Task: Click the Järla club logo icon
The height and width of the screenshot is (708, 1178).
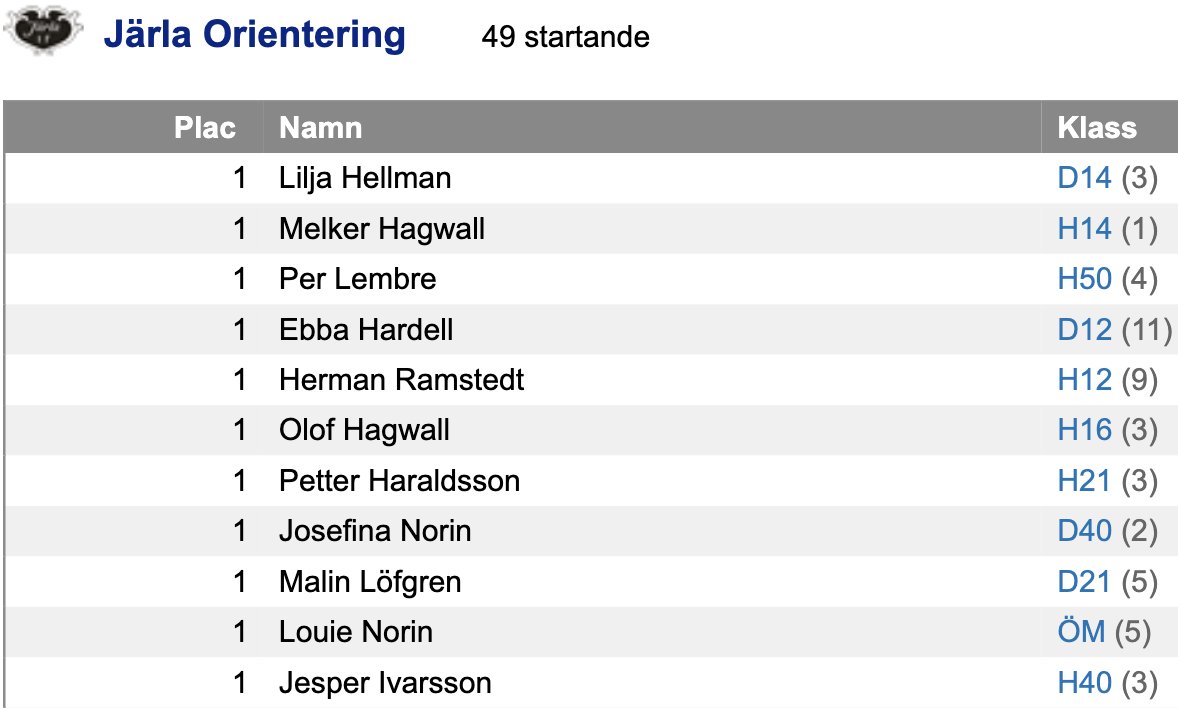Action: click(x=43, y=30)
